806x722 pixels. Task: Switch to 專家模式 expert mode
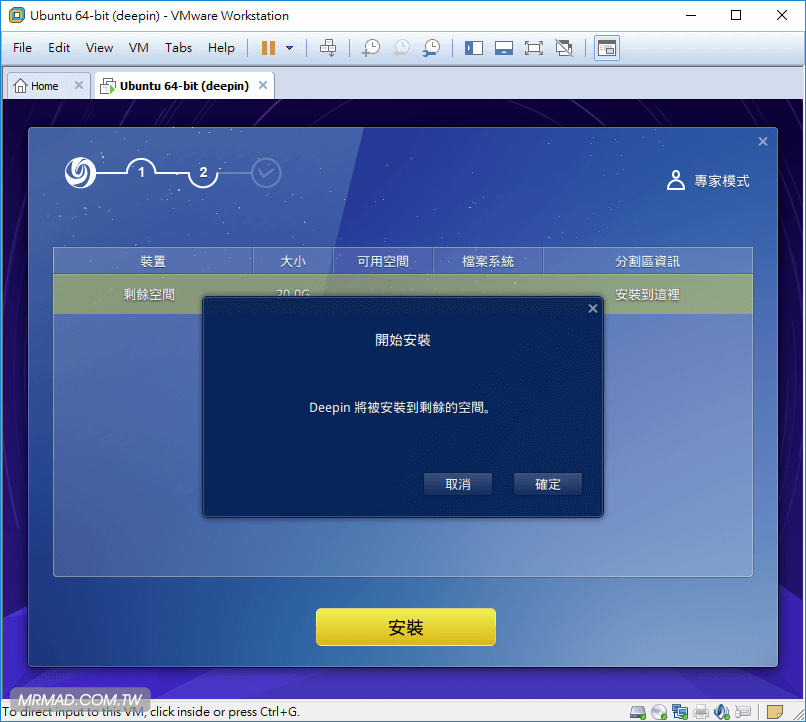pos(709,181)
